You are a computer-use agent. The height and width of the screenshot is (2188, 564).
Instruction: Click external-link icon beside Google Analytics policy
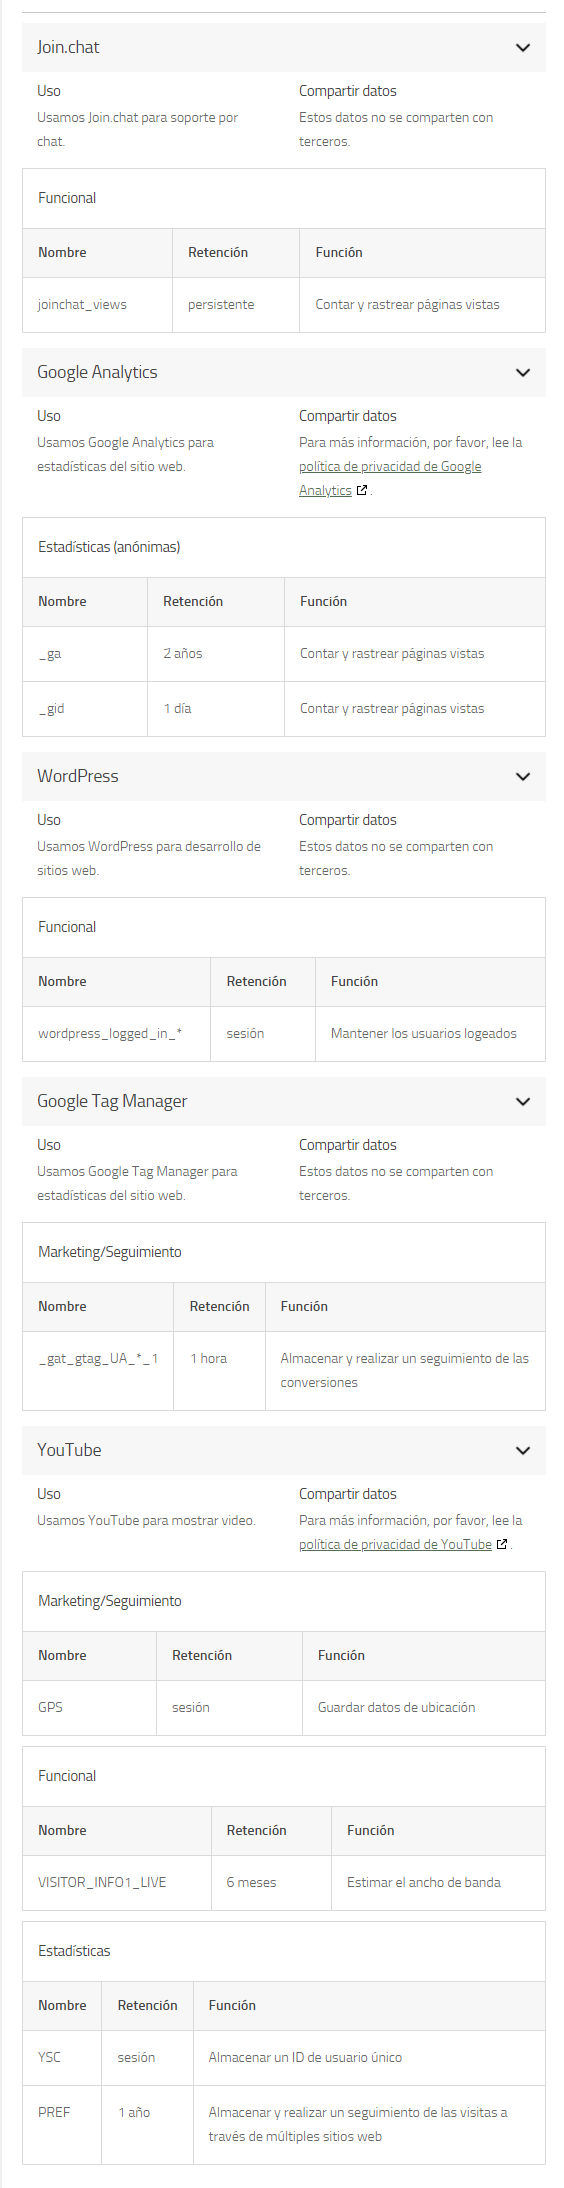pos(362,491)
